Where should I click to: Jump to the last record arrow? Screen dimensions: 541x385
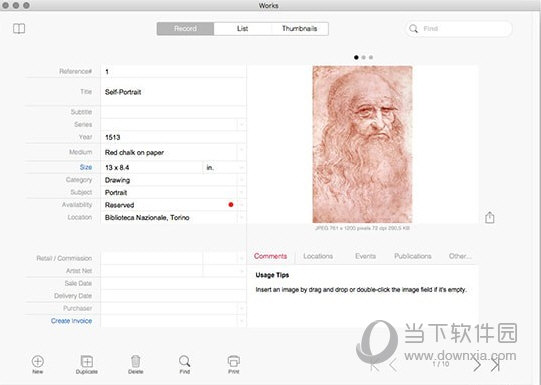pos(496,365)
